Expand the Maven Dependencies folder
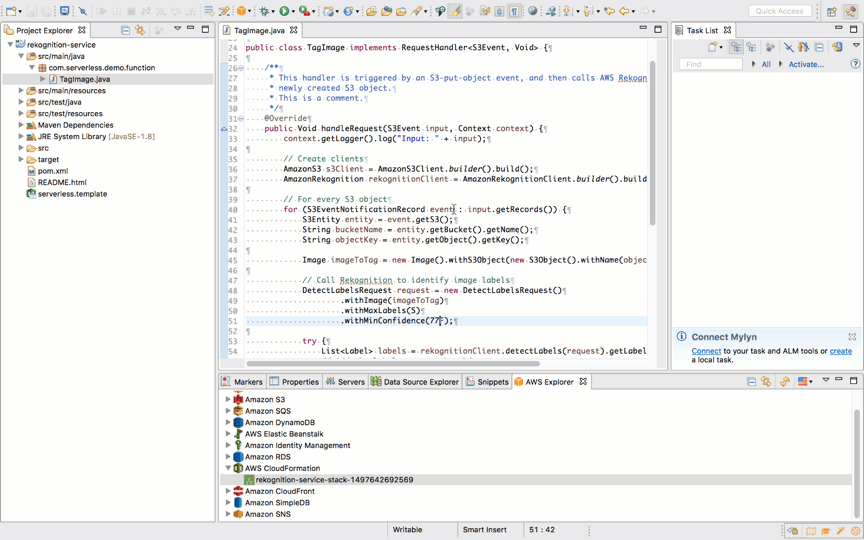864x540 pixels. click(21, 125)
